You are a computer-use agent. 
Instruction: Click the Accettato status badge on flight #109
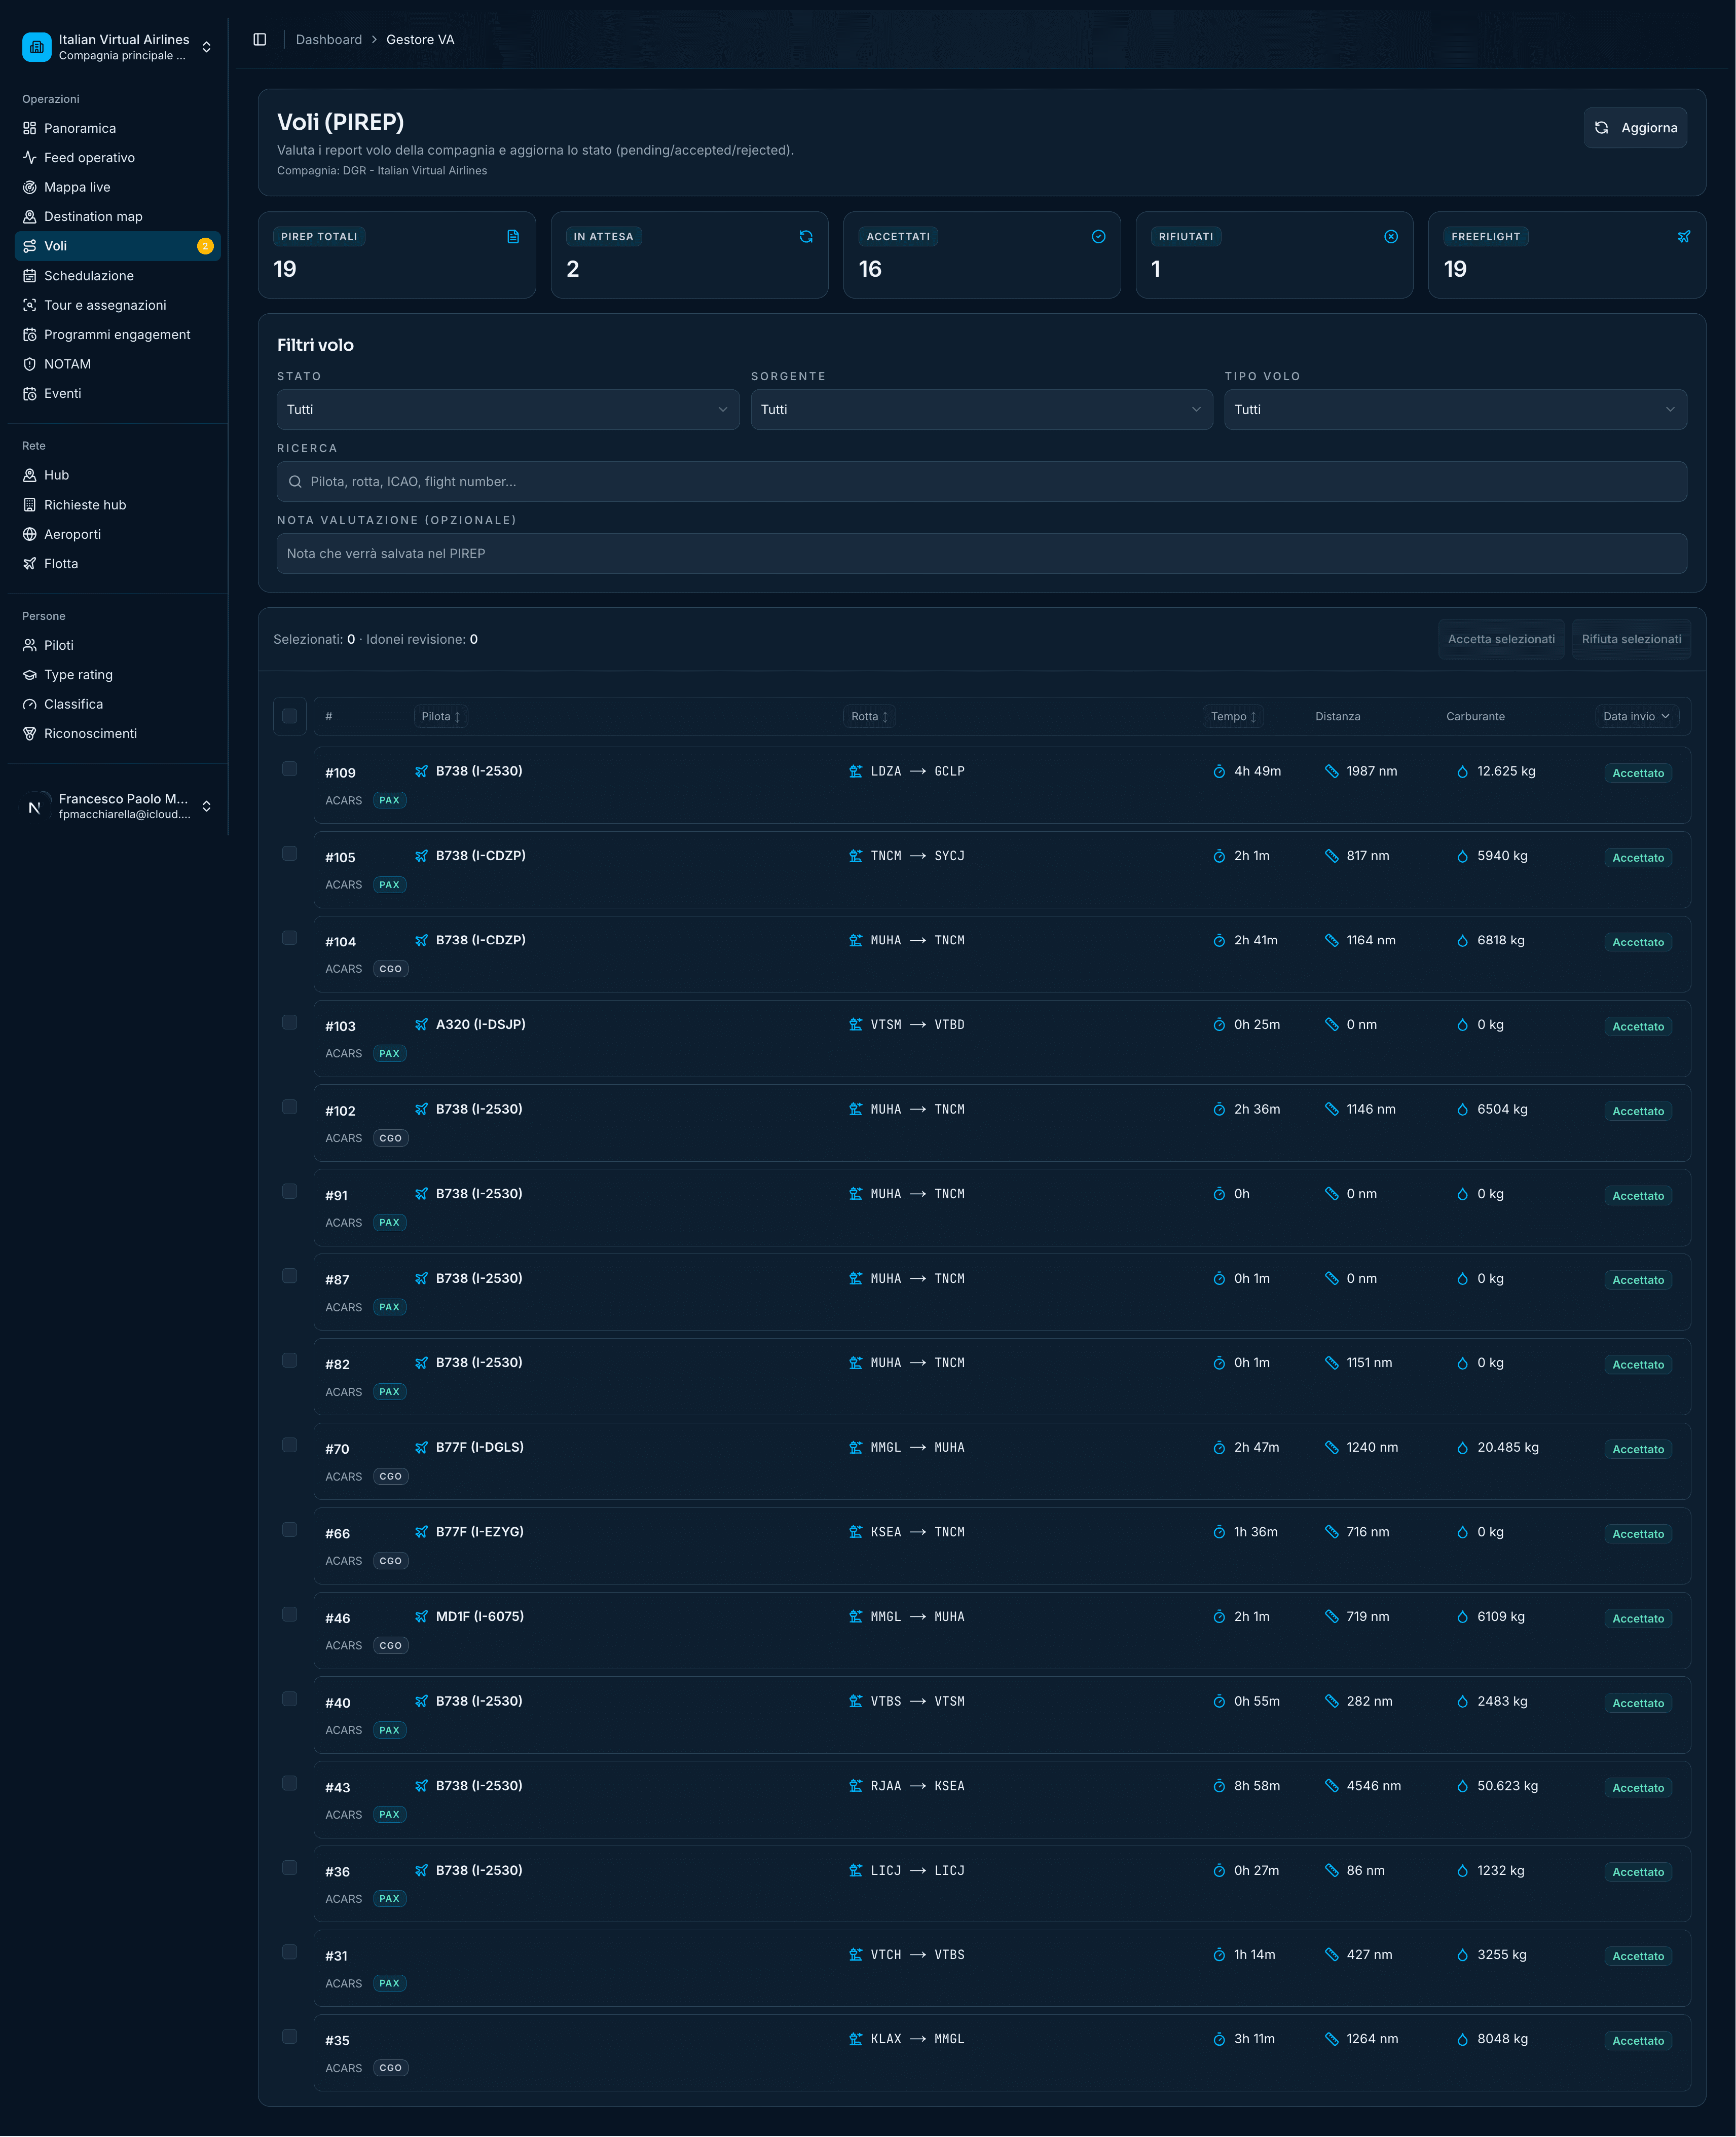1638,773
